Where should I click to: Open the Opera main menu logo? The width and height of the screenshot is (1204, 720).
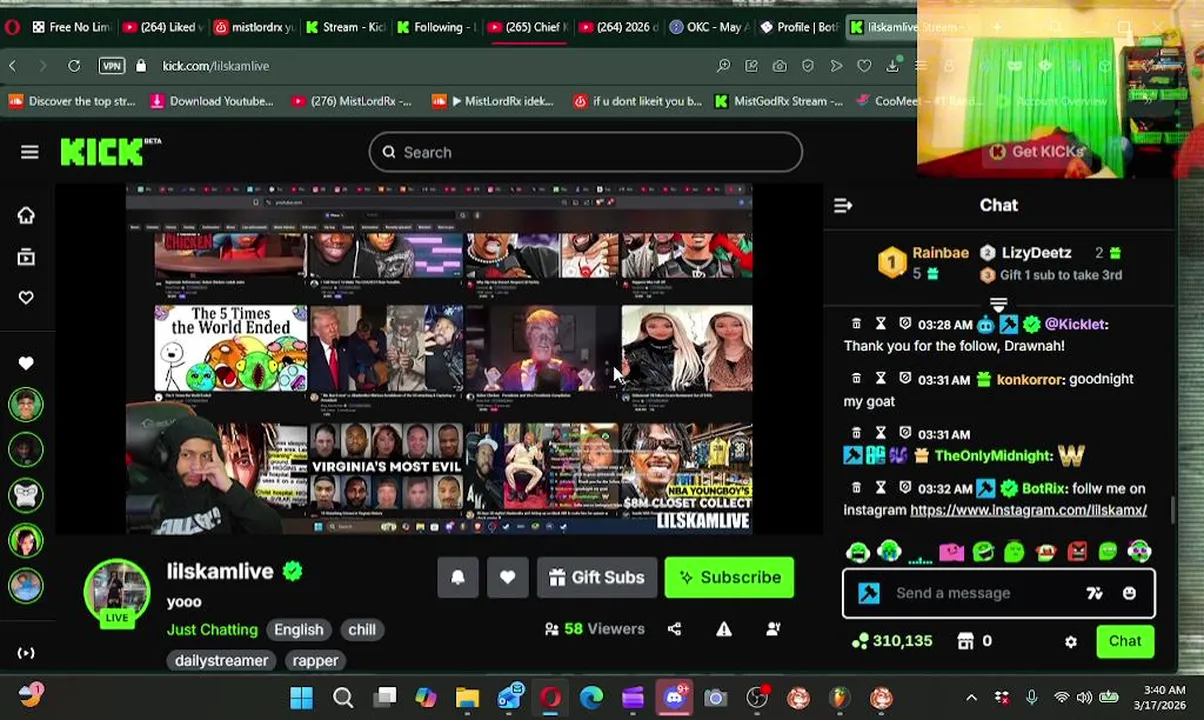coord(12,27)
